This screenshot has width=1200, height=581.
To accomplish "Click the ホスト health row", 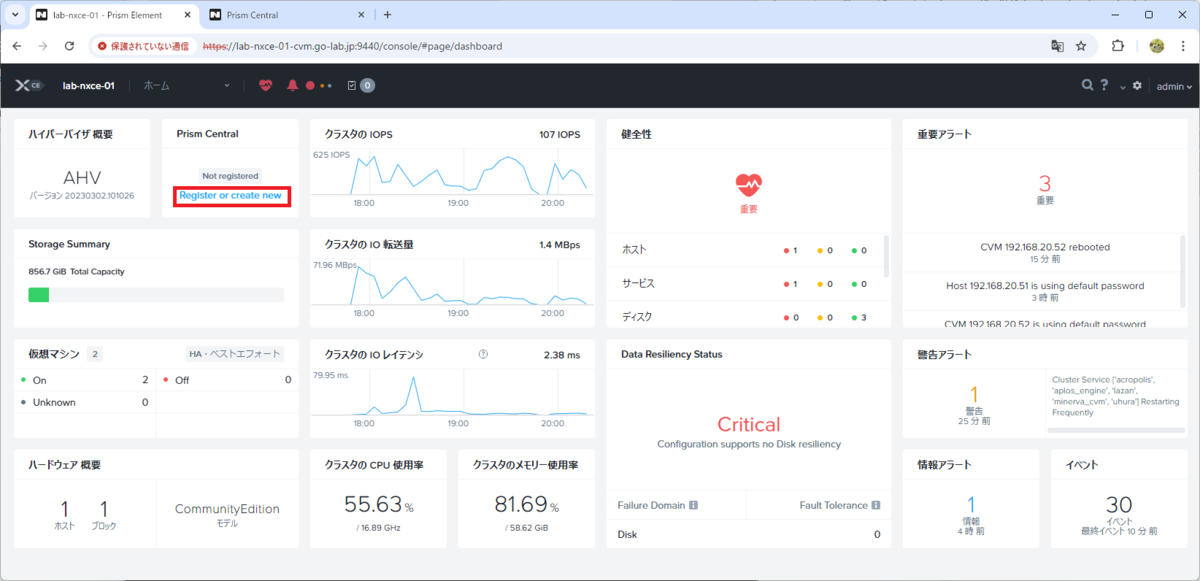I will tap(745, 249).
